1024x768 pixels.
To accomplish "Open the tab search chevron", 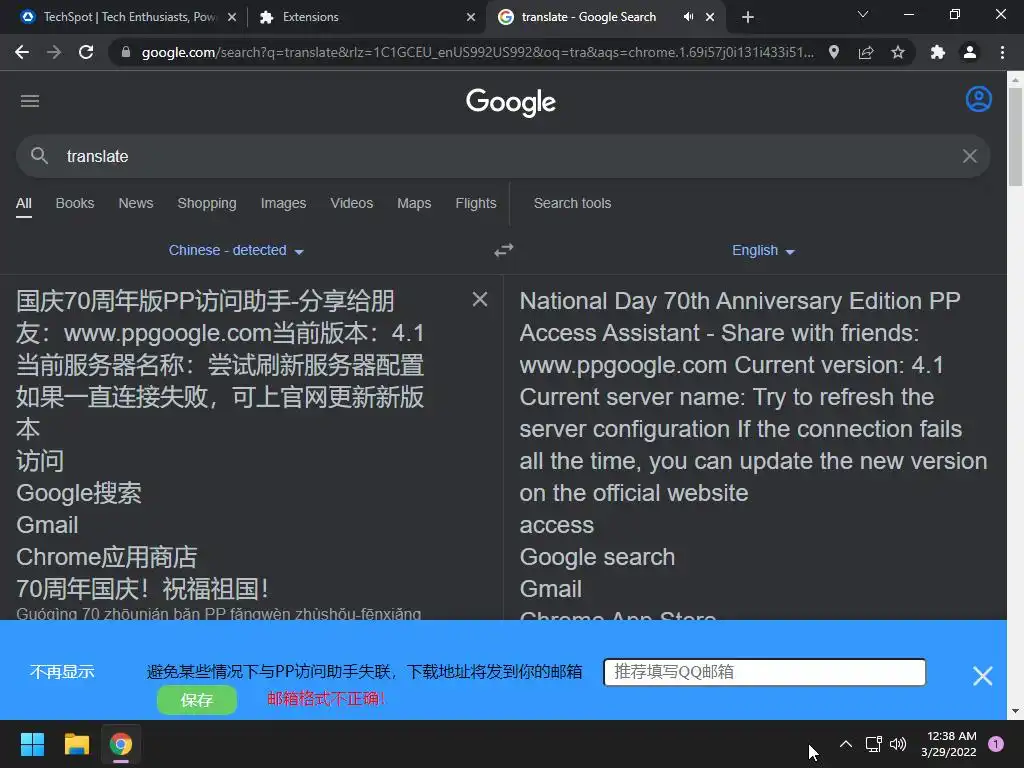I will point(863,14).
